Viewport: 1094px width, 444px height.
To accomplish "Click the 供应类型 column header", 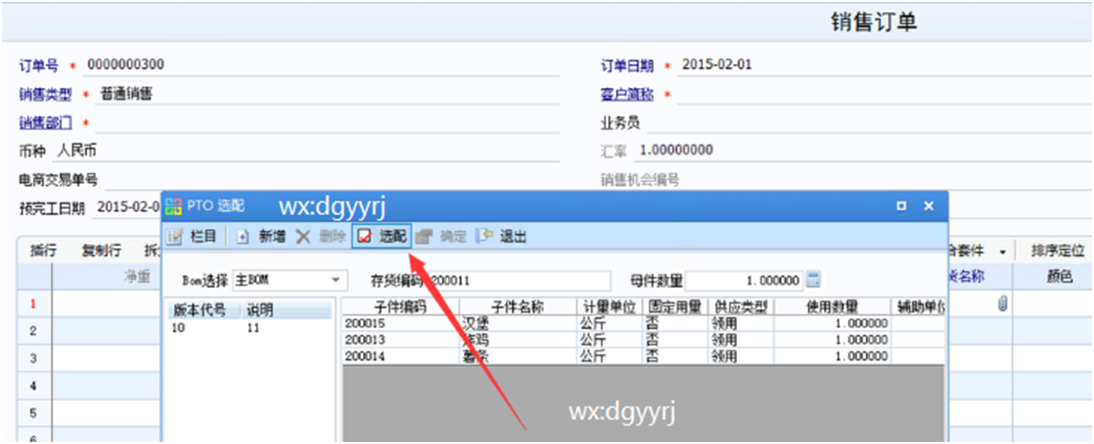I will (x=740, y=307).
